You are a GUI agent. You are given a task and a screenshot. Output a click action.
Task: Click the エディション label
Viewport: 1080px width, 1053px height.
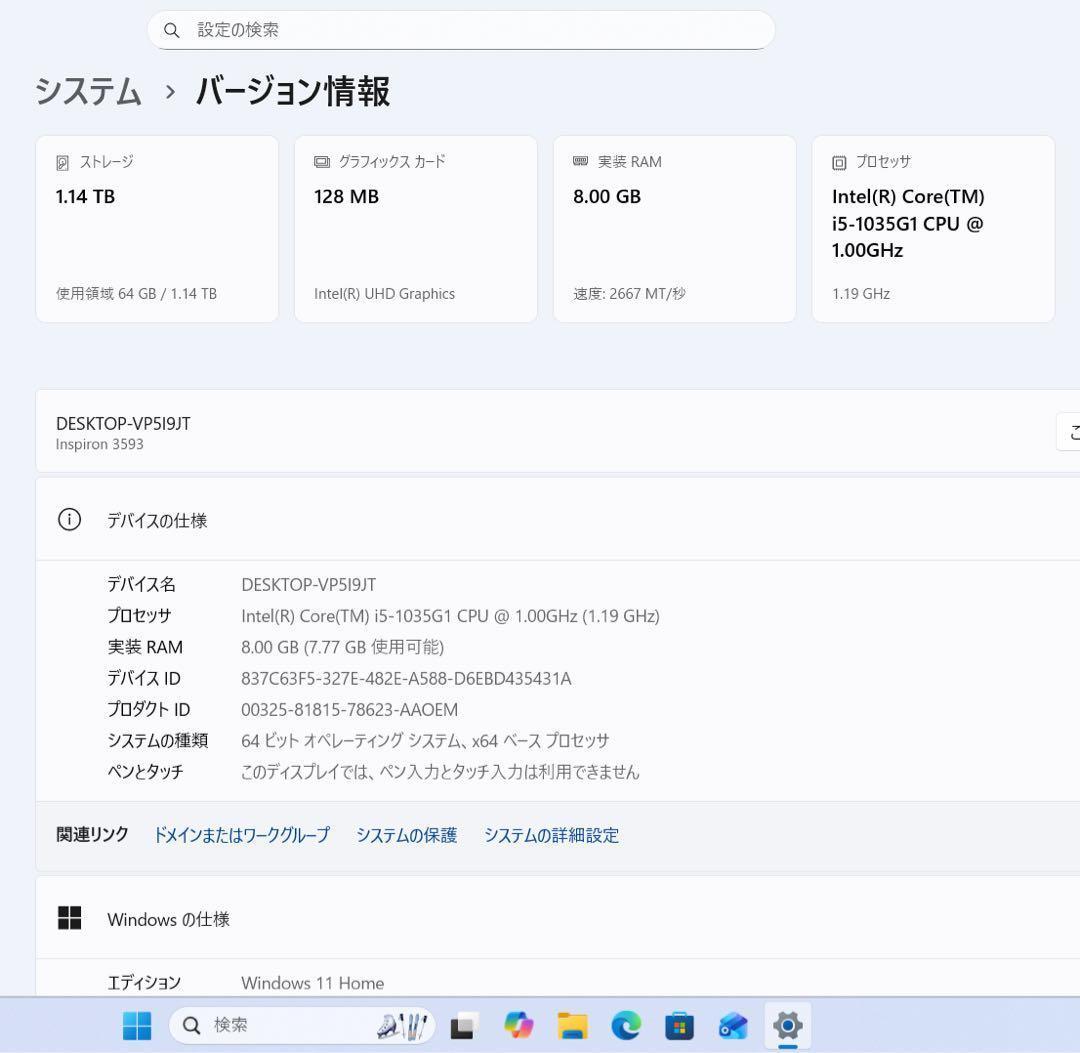point(144,983)
